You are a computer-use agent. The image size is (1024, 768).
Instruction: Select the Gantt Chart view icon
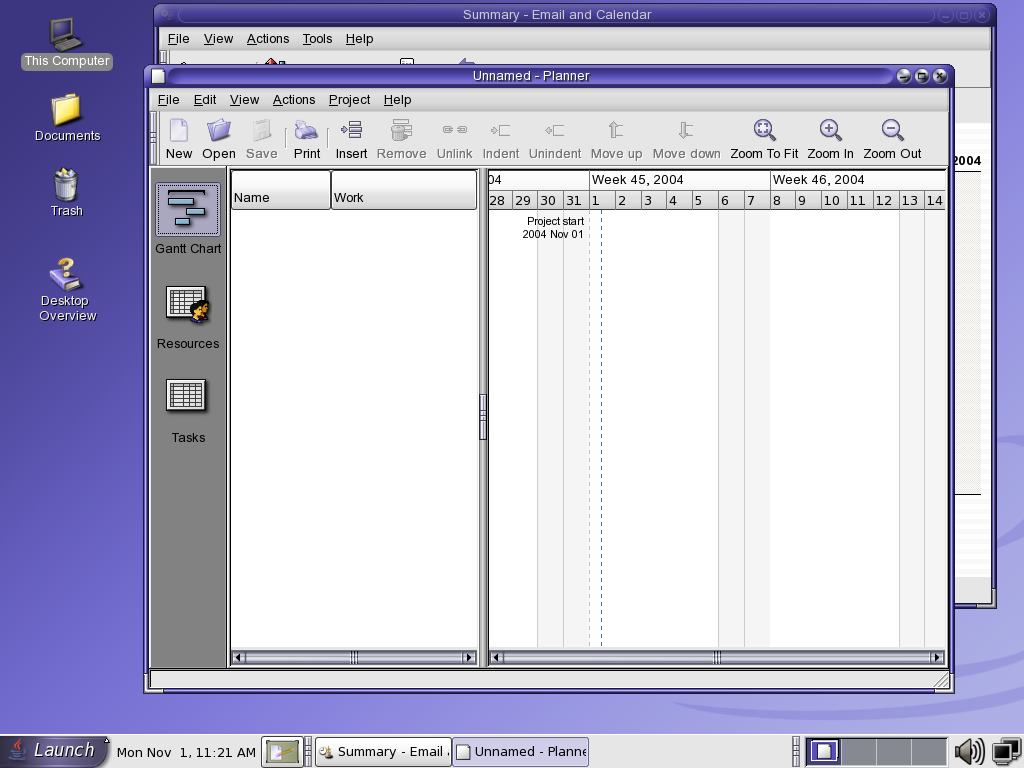[188, 210]
